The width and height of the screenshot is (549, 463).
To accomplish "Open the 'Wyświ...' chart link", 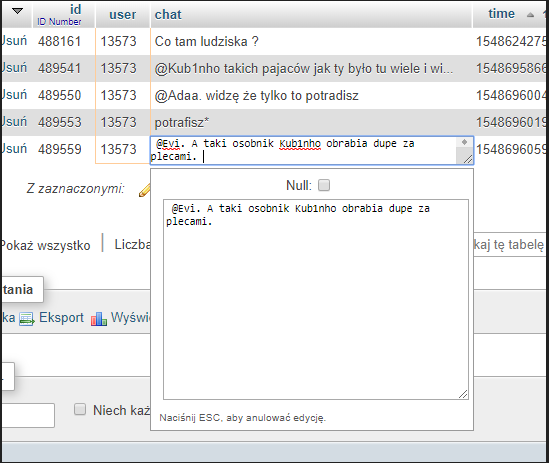I will coord(131,317).
